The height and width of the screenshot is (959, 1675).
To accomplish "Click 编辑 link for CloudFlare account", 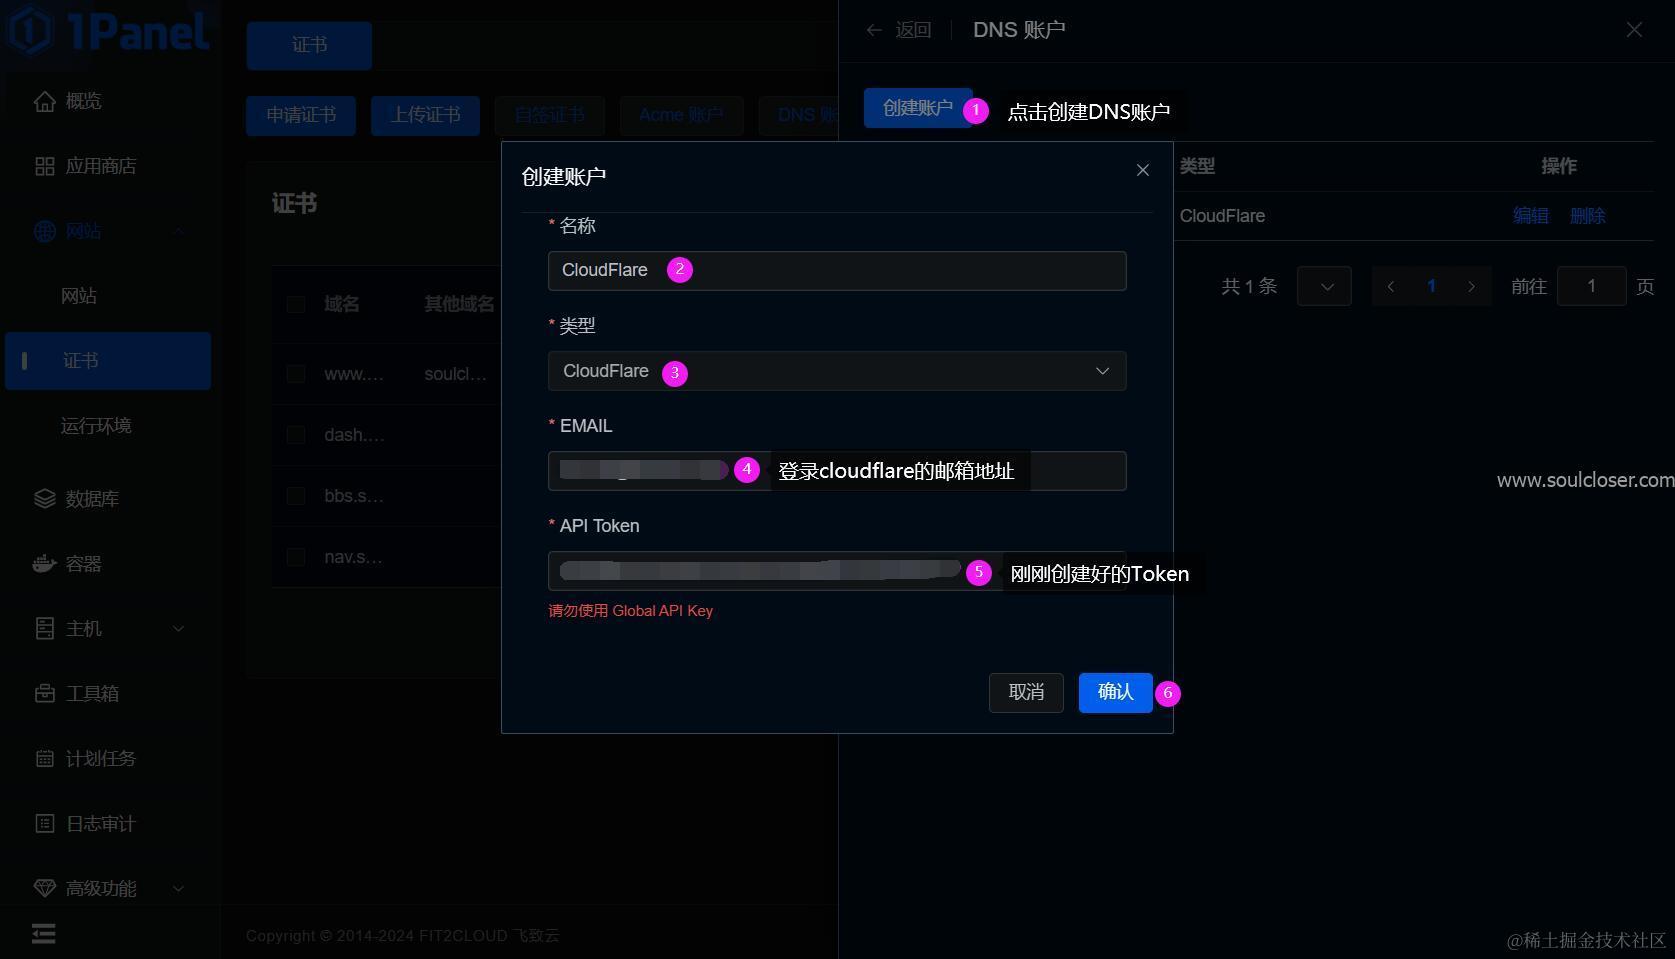I will tap(1530, 216).
